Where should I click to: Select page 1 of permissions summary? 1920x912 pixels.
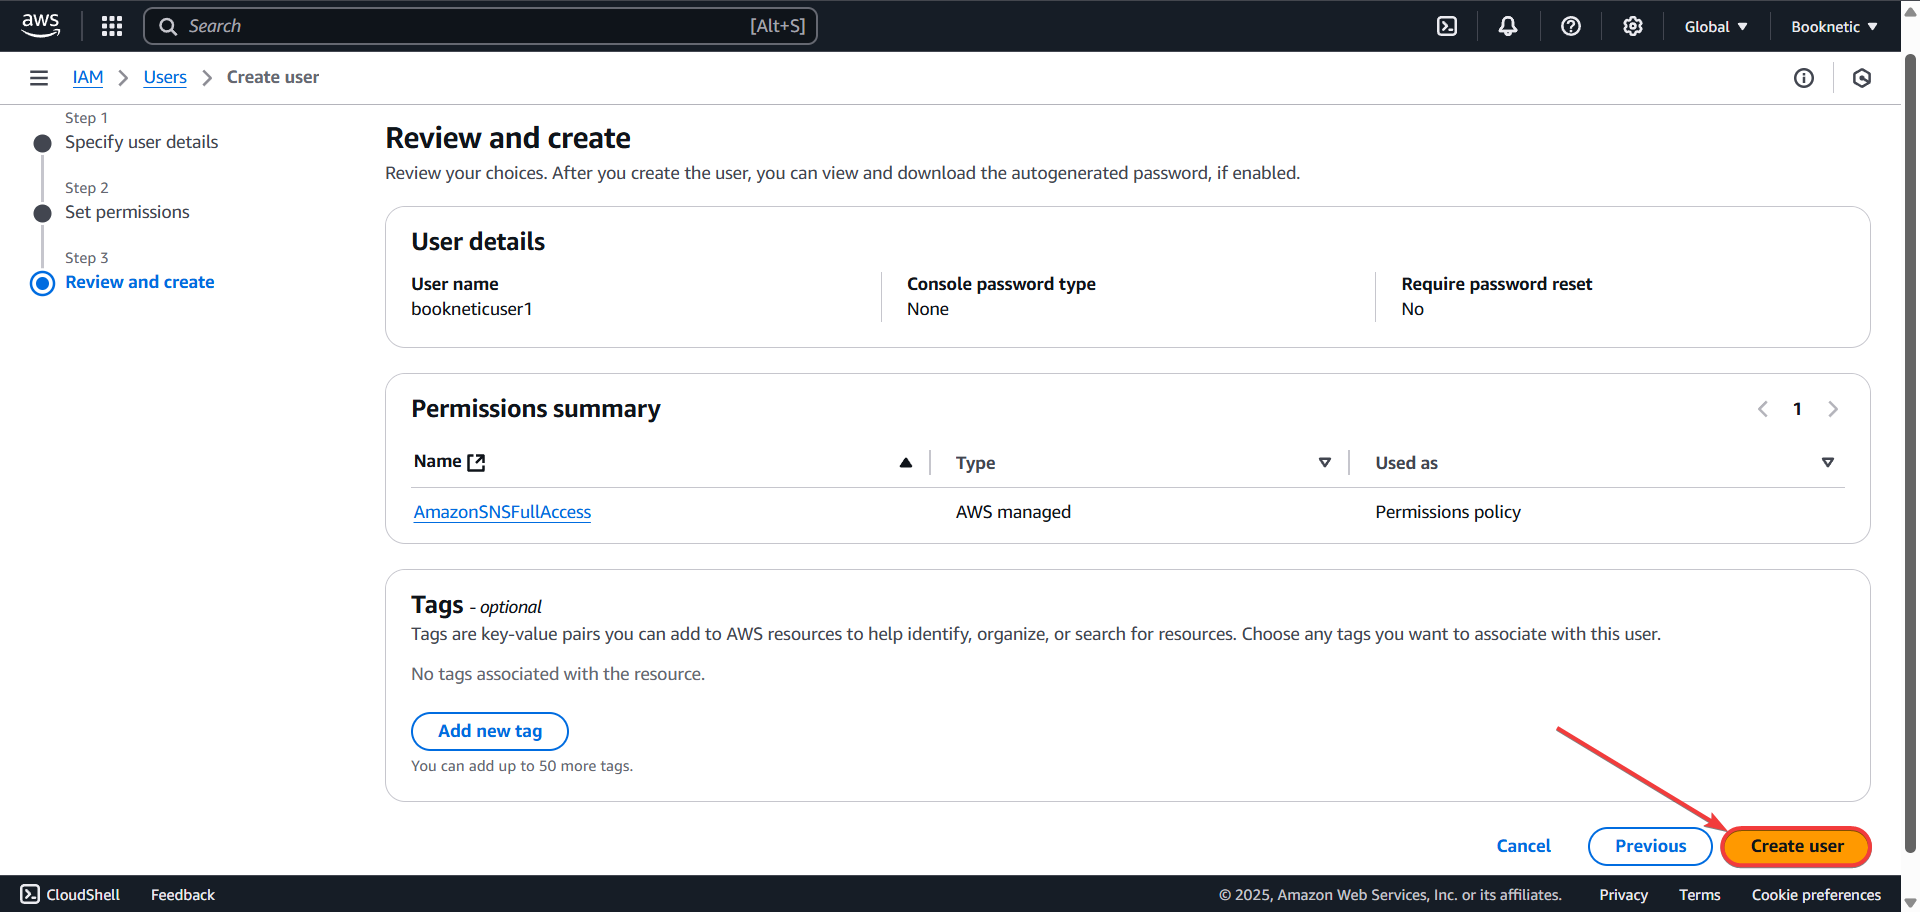point(1797,409)
